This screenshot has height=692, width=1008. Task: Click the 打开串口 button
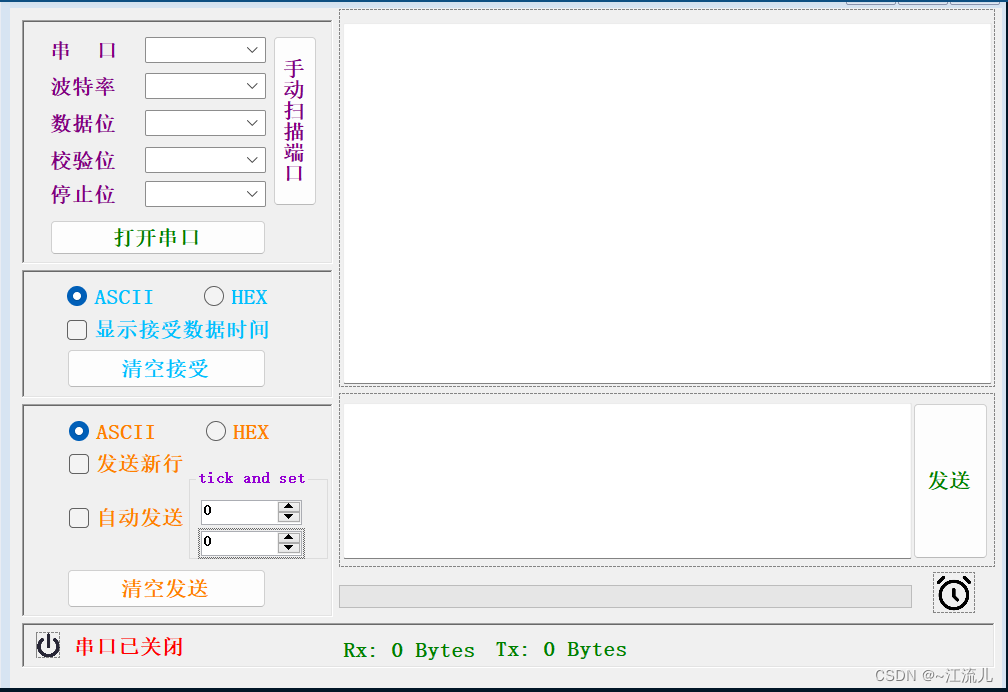click(158, 237)
